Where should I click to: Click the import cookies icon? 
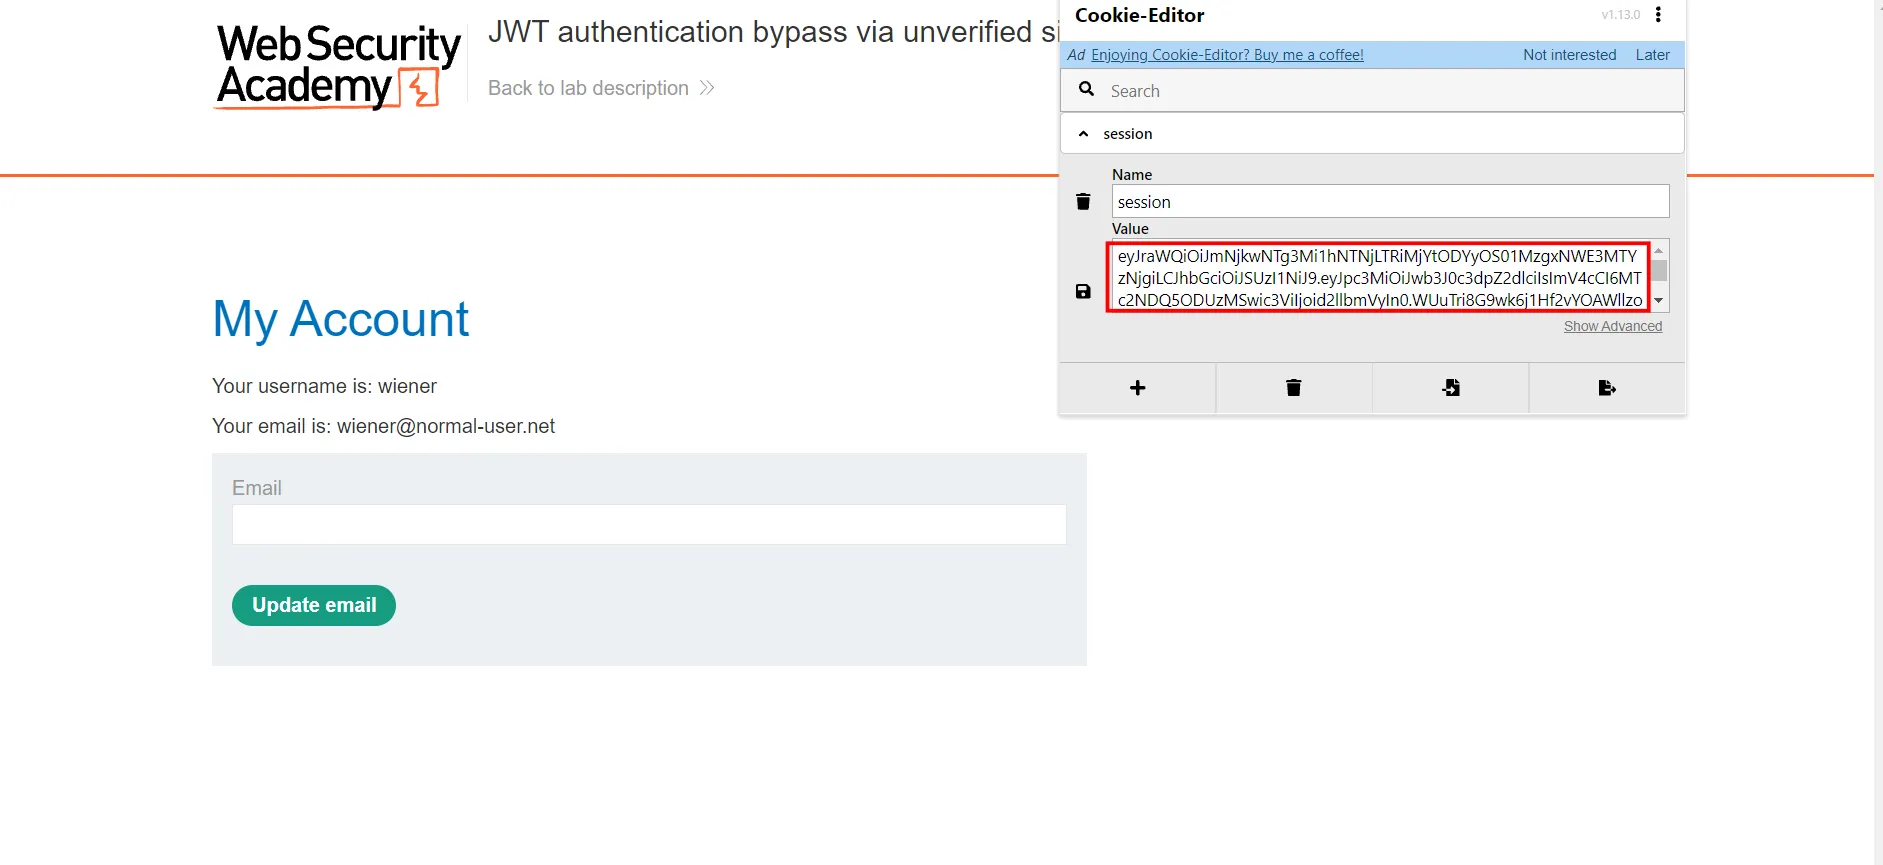coord(1450,388)
